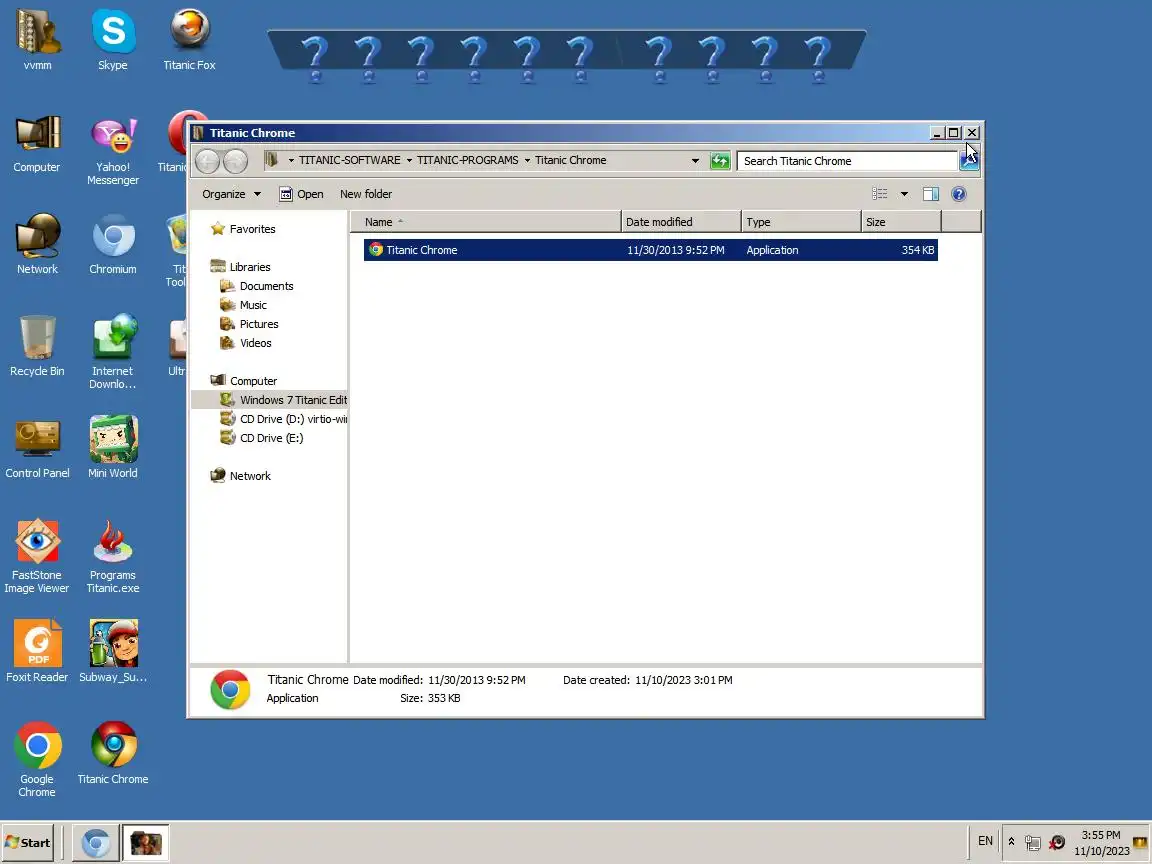This screenshot has height=864, width=1152.
Task: Launch Mini World game icon
Action: [x=112, y=449]
